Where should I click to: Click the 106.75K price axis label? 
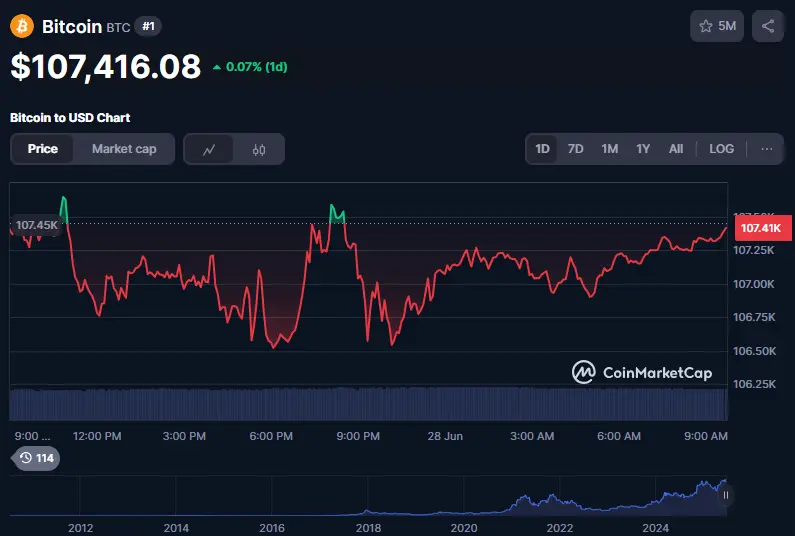(754, 317)
